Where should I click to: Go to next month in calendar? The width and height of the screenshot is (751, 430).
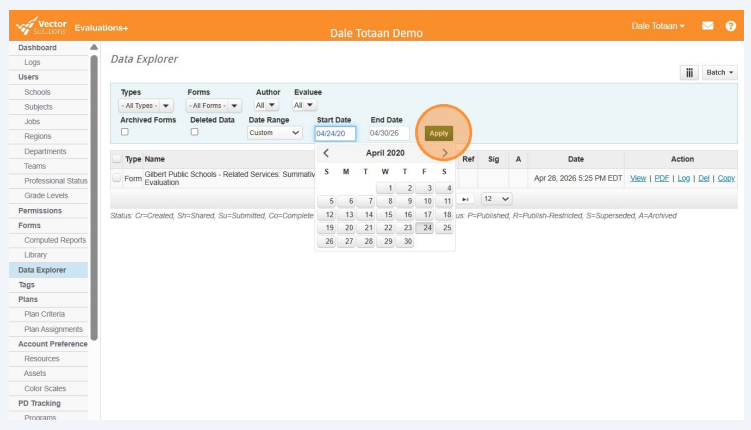point(444,153)
